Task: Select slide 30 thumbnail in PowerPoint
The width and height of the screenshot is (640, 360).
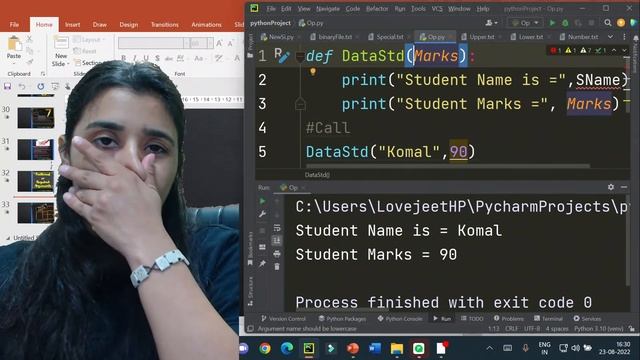Action: [x=36, y=118]
